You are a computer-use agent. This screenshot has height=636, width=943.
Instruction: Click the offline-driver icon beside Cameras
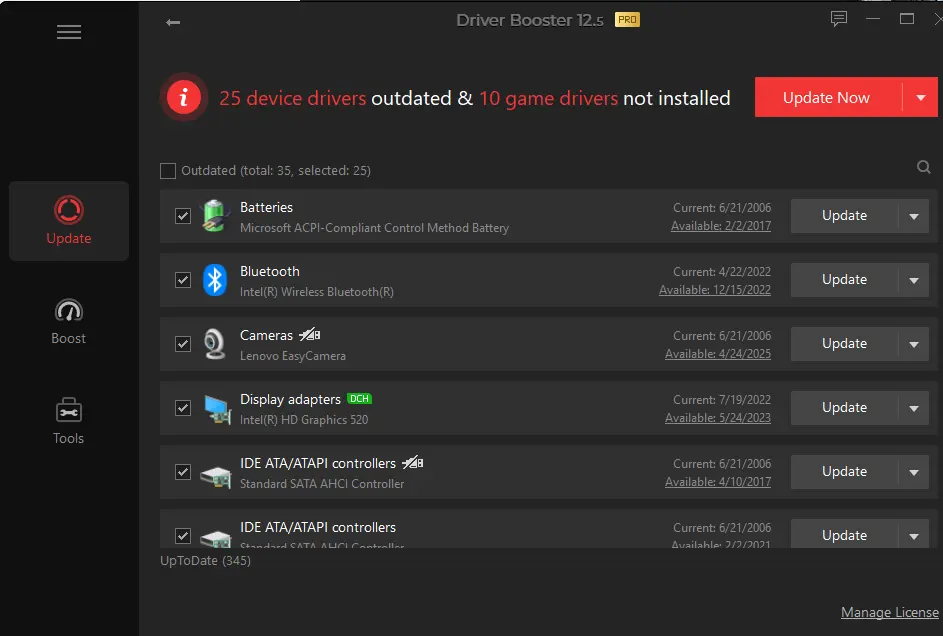[310, 334]
